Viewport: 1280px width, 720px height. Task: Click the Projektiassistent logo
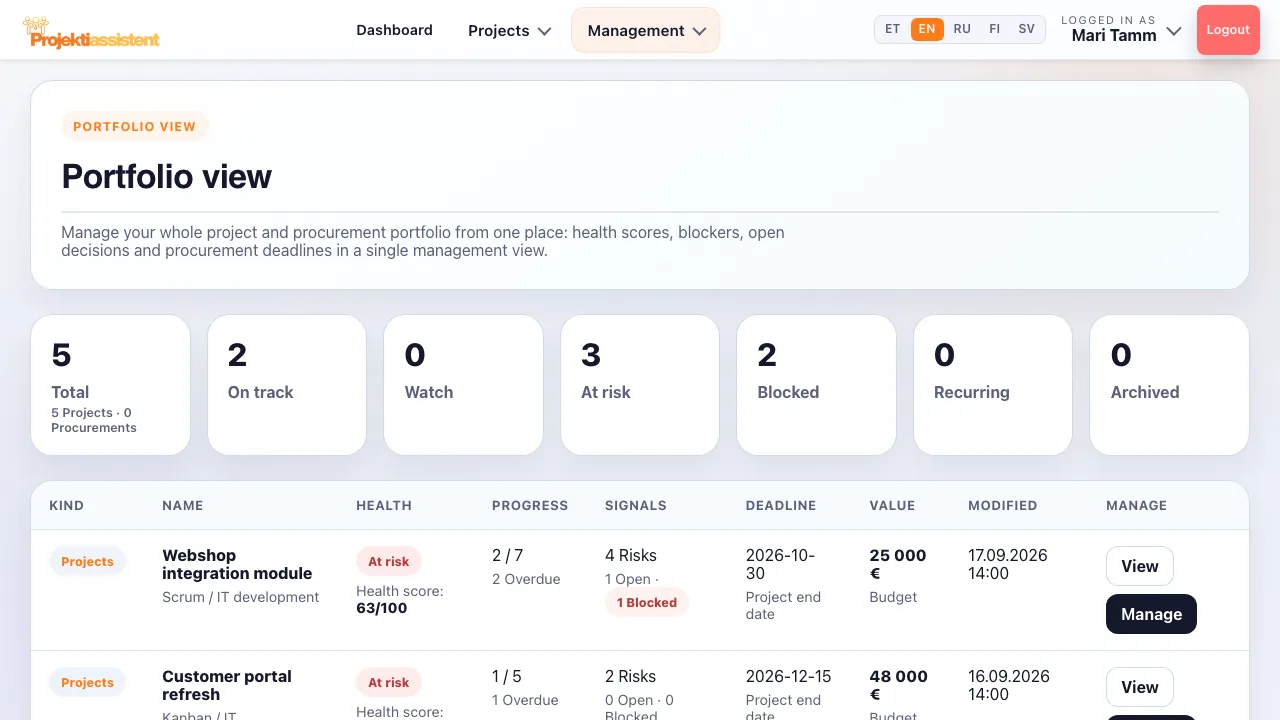[x=91, y=32]
